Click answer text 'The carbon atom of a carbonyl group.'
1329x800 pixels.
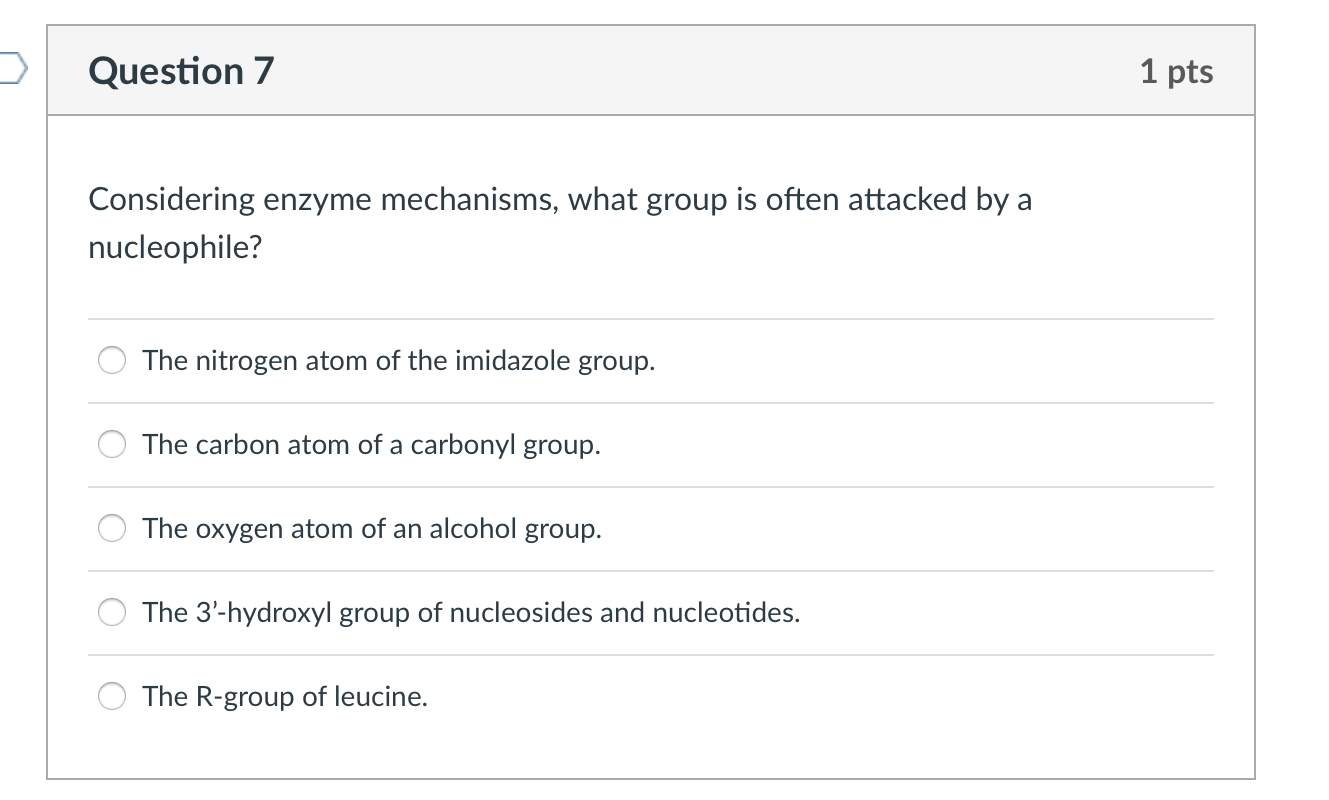coord(371,444)
